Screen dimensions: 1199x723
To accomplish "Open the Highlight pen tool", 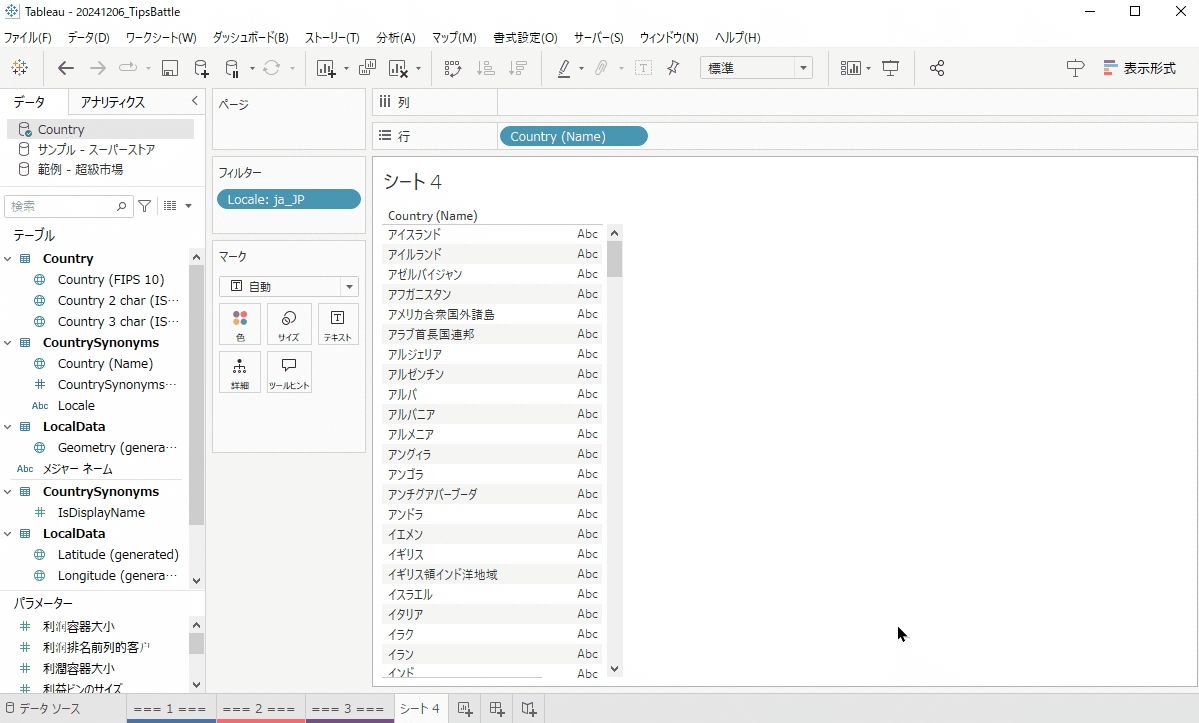I will pyautogui.click(x=564, y=68).
